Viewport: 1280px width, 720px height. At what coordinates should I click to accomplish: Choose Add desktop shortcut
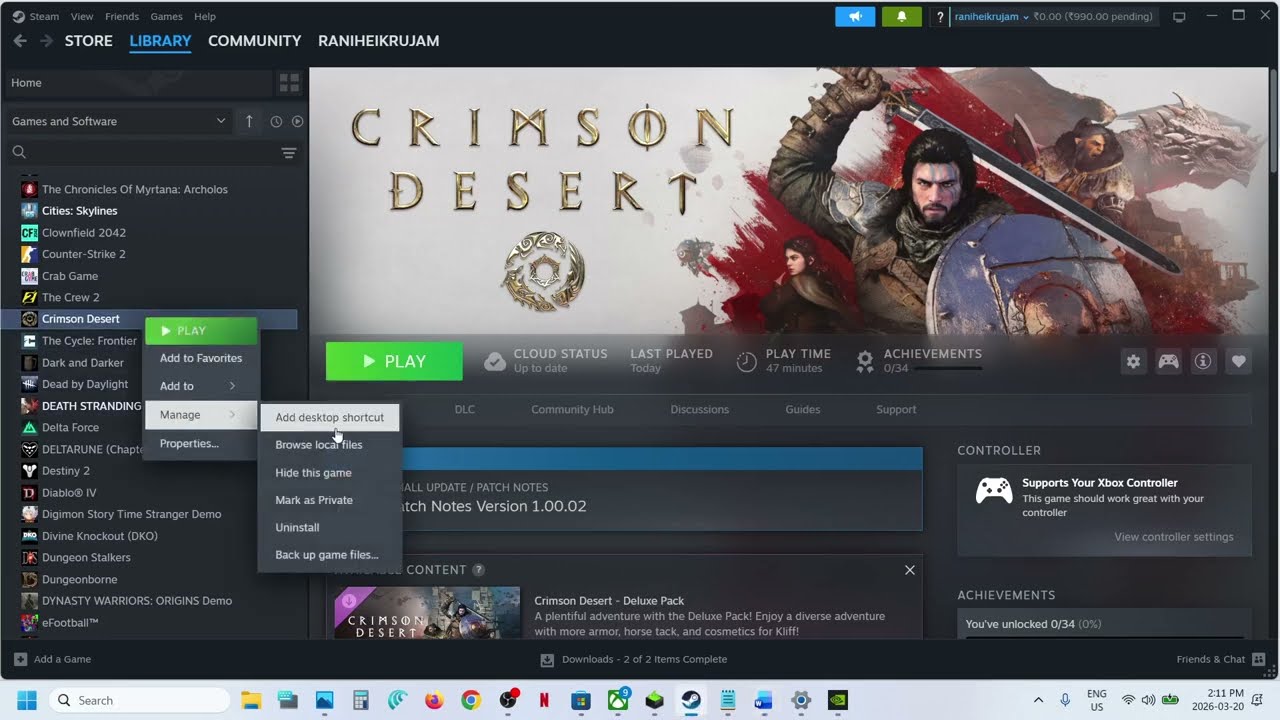coord(330,418)
